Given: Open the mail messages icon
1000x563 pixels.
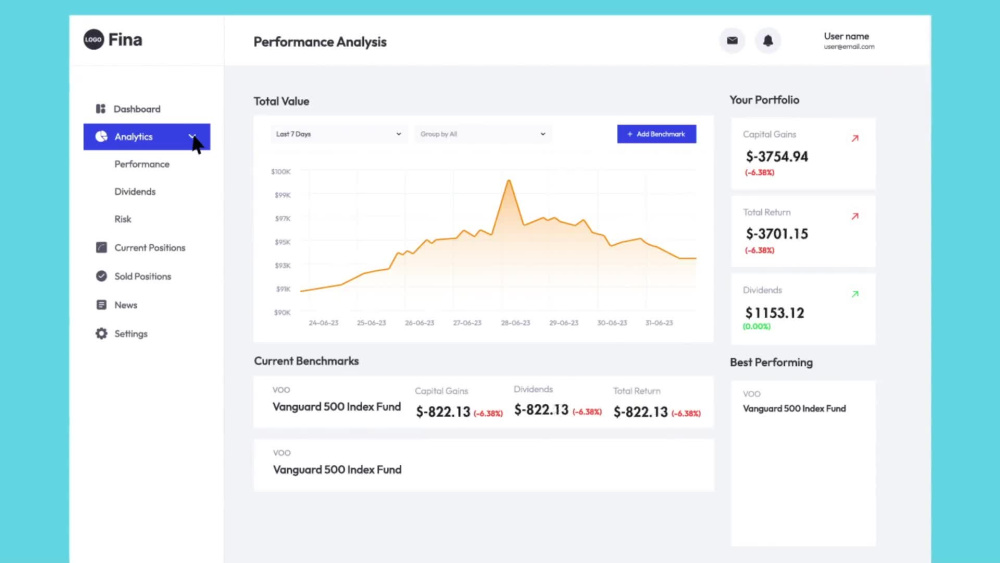Looking at the screenshot, I should tap(732, 41).
